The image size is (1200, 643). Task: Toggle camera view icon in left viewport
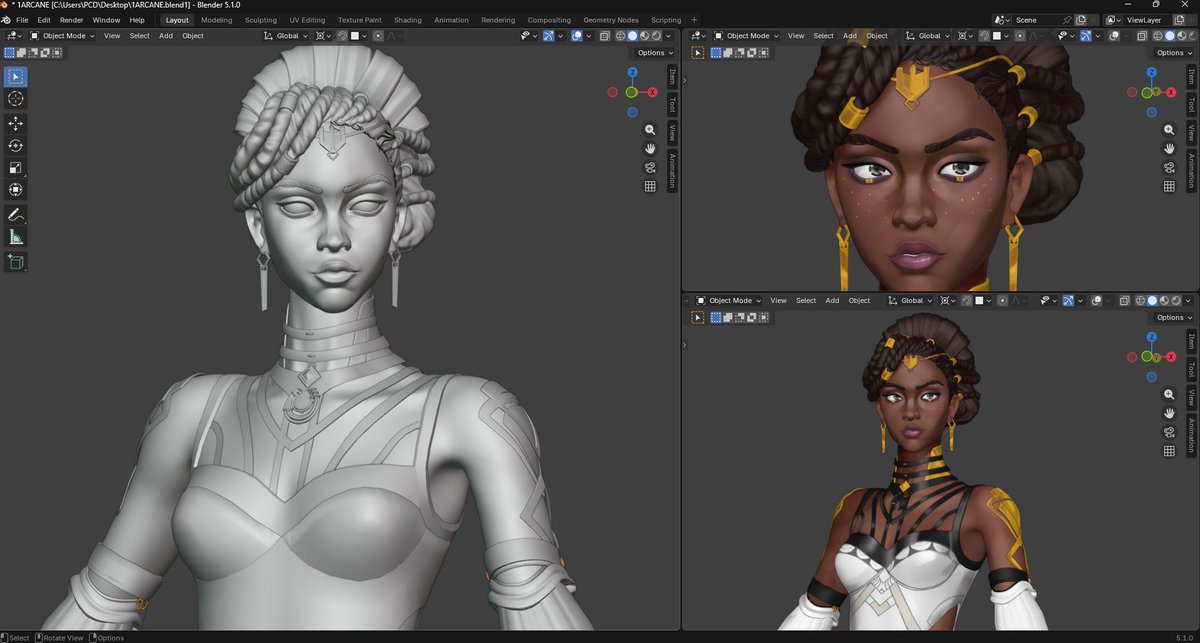tap(650, 167)
